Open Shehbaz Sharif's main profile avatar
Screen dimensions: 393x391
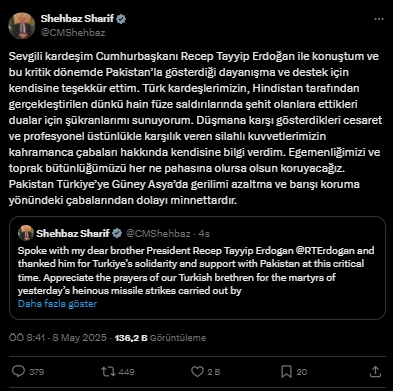point(22,25)
